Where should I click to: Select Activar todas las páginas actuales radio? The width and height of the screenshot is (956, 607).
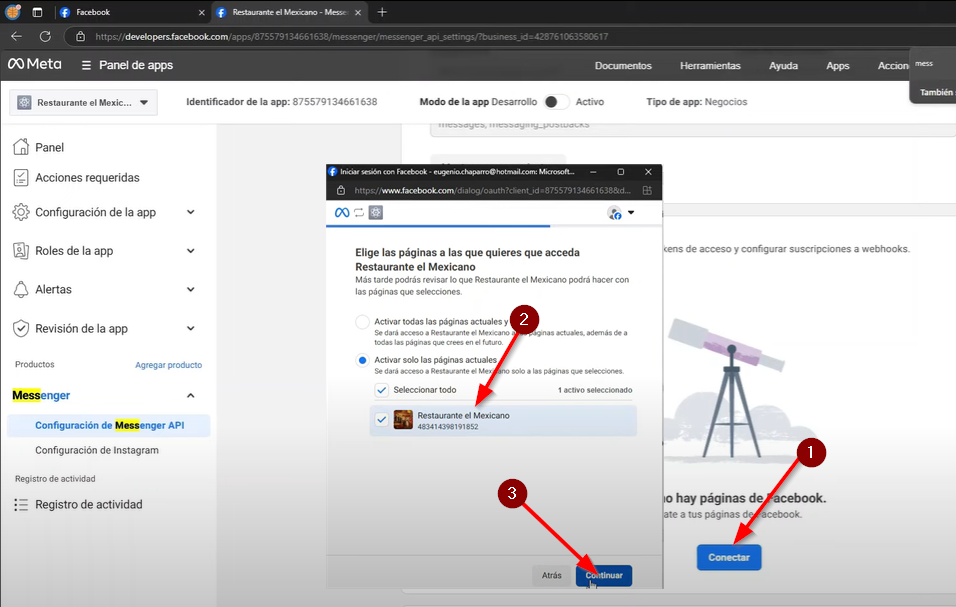pos(362,322)
